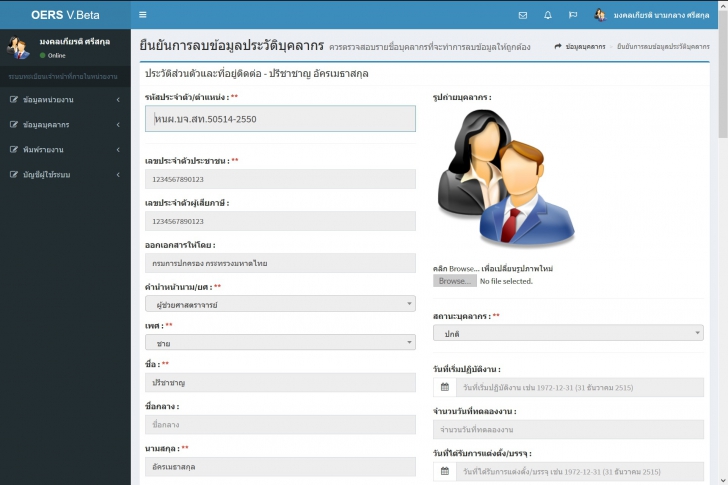Screen dimensions: 728x485
Task: Click Browse... file upload button
Action: [455, 281]
